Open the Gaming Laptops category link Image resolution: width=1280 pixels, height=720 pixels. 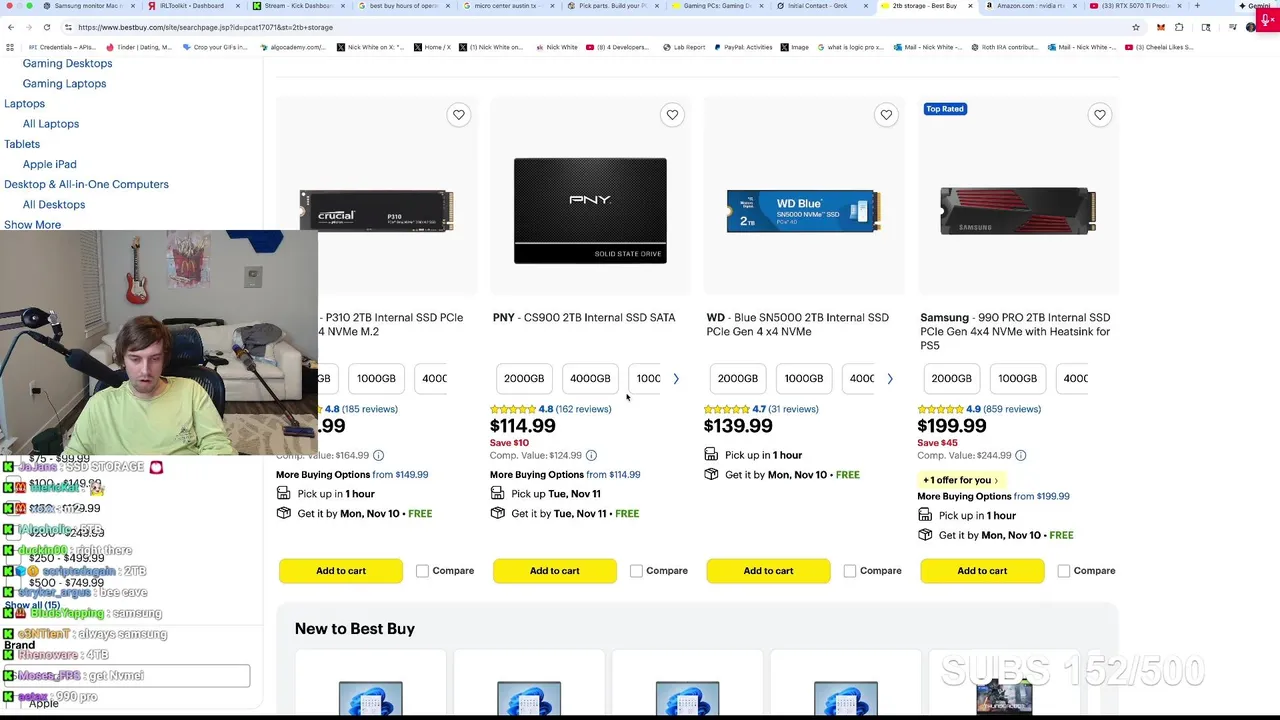pyautogui.click(x=64, y=84)
